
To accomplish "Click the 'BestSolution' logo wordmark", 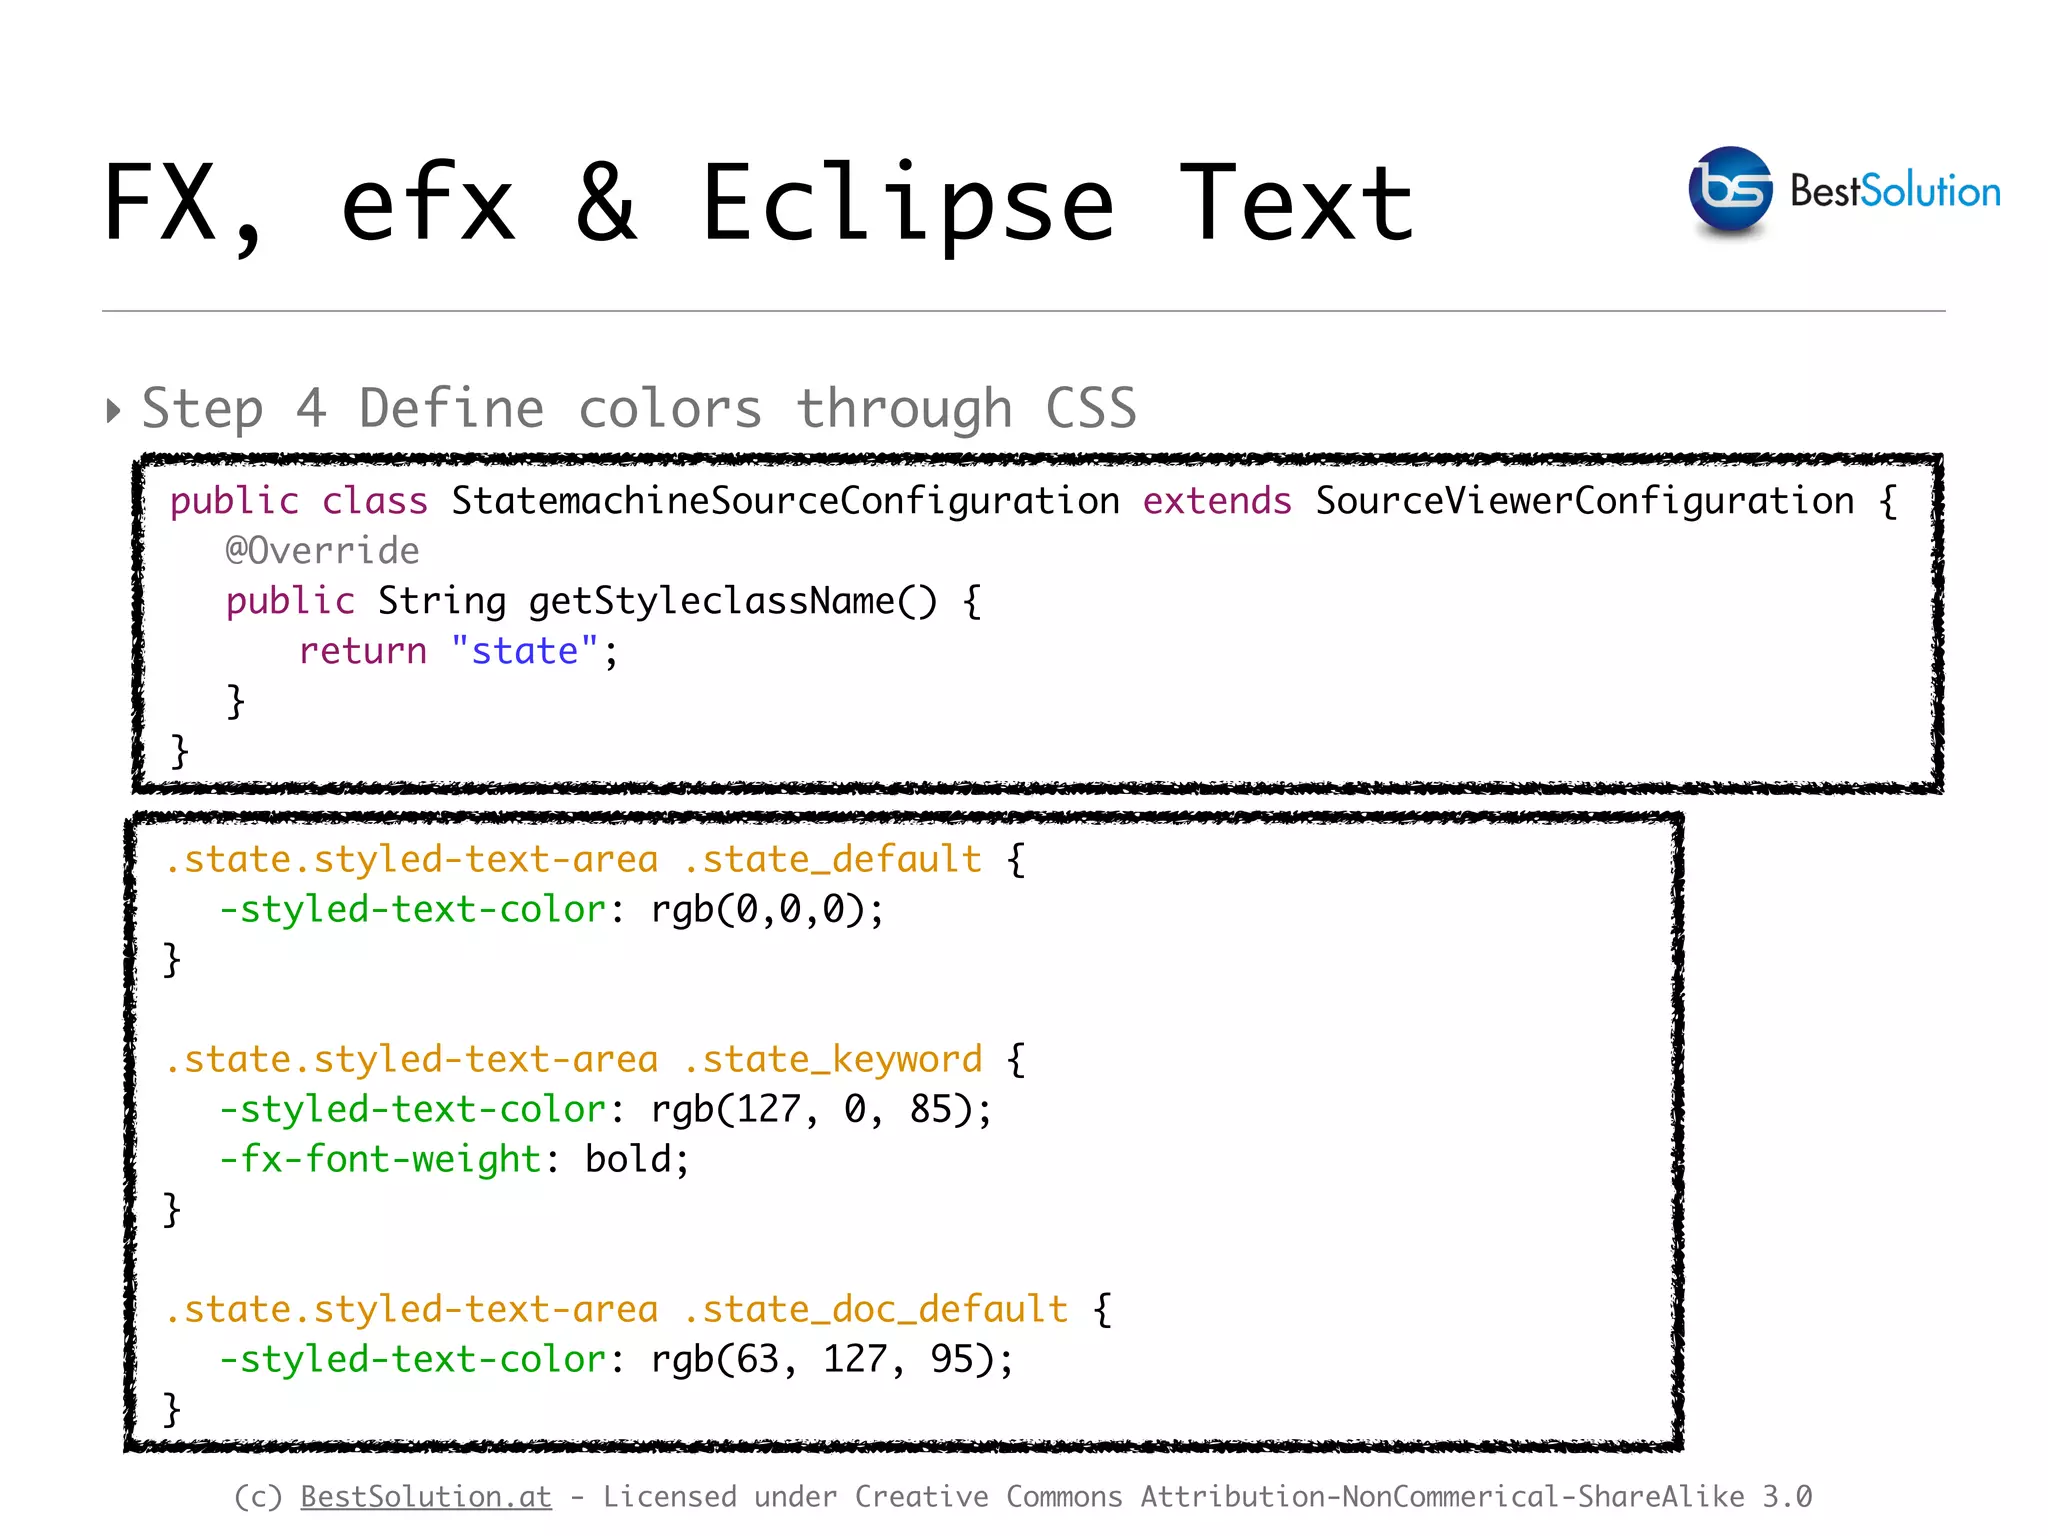I will click(1895, 191).
